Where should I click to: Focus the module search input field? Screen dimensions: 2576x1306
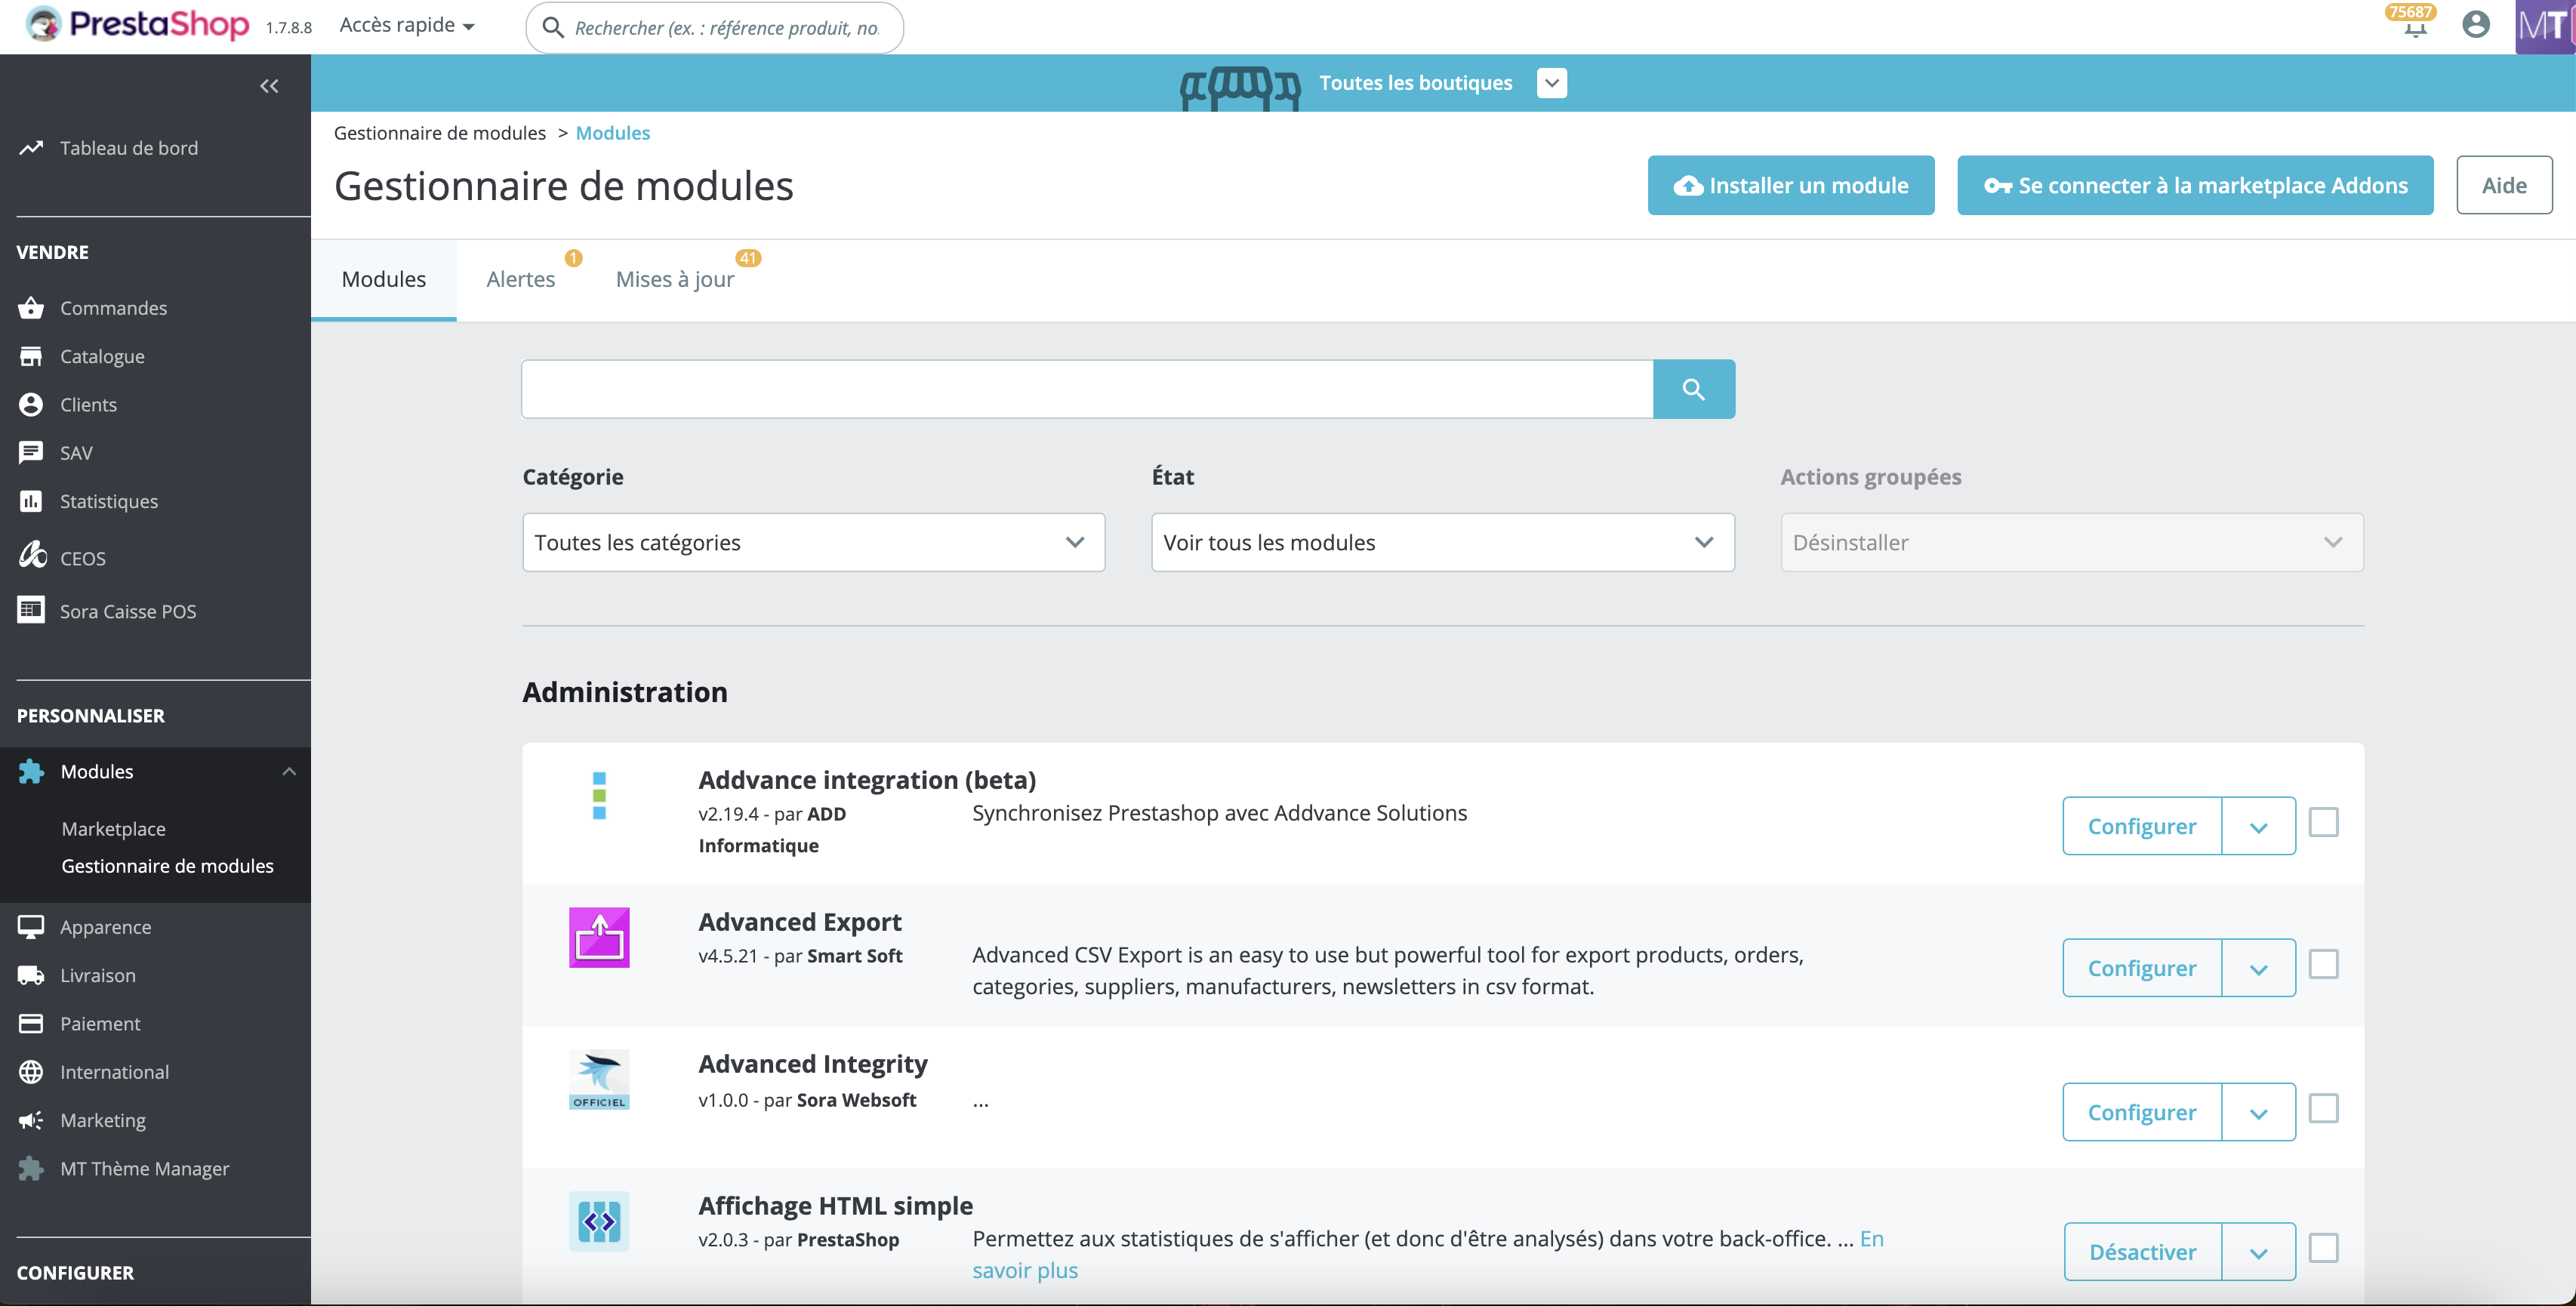point(1087,389)
